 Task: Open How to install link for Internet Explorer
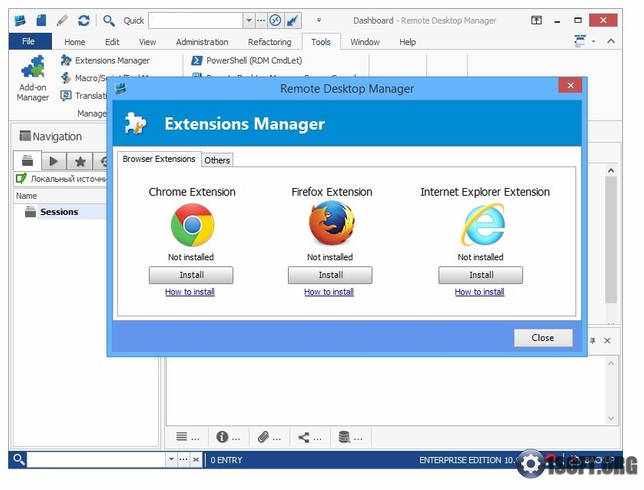point(479,292)
